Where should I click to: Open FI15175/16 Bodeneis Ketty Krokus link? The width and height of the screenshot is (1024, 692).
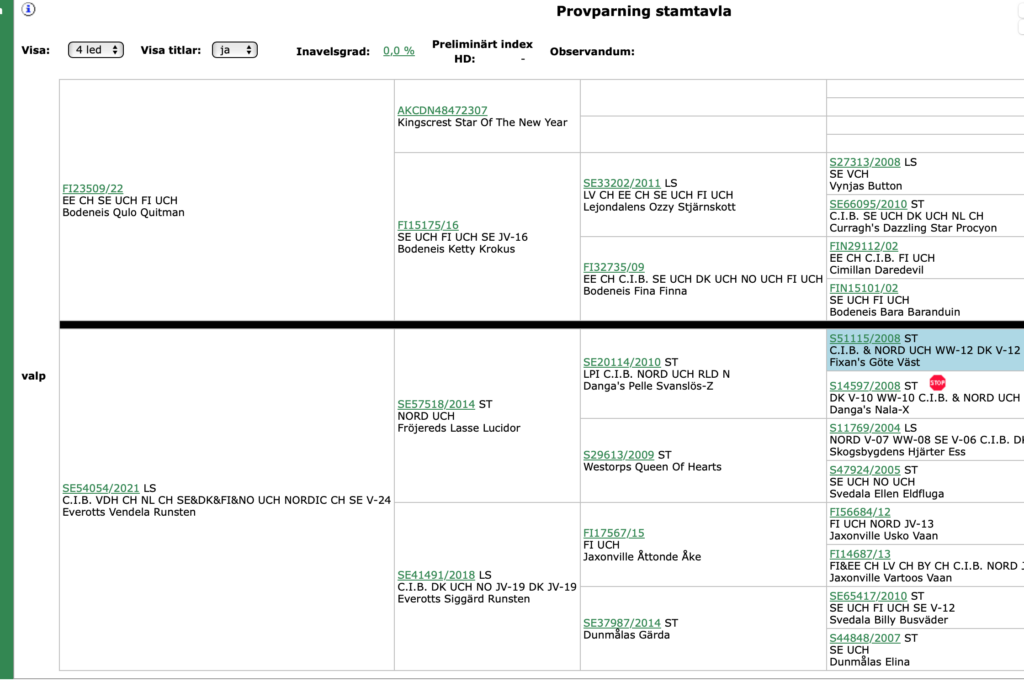click(428, 225)
